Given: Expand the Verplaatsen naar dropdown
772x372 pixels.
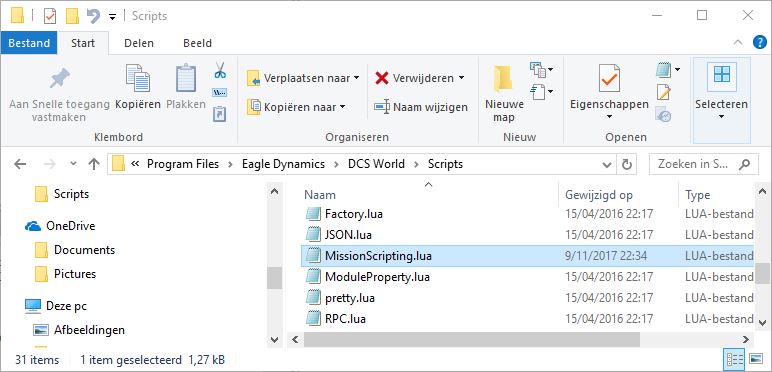Looking at the screenshot, I should coord(356,78).
